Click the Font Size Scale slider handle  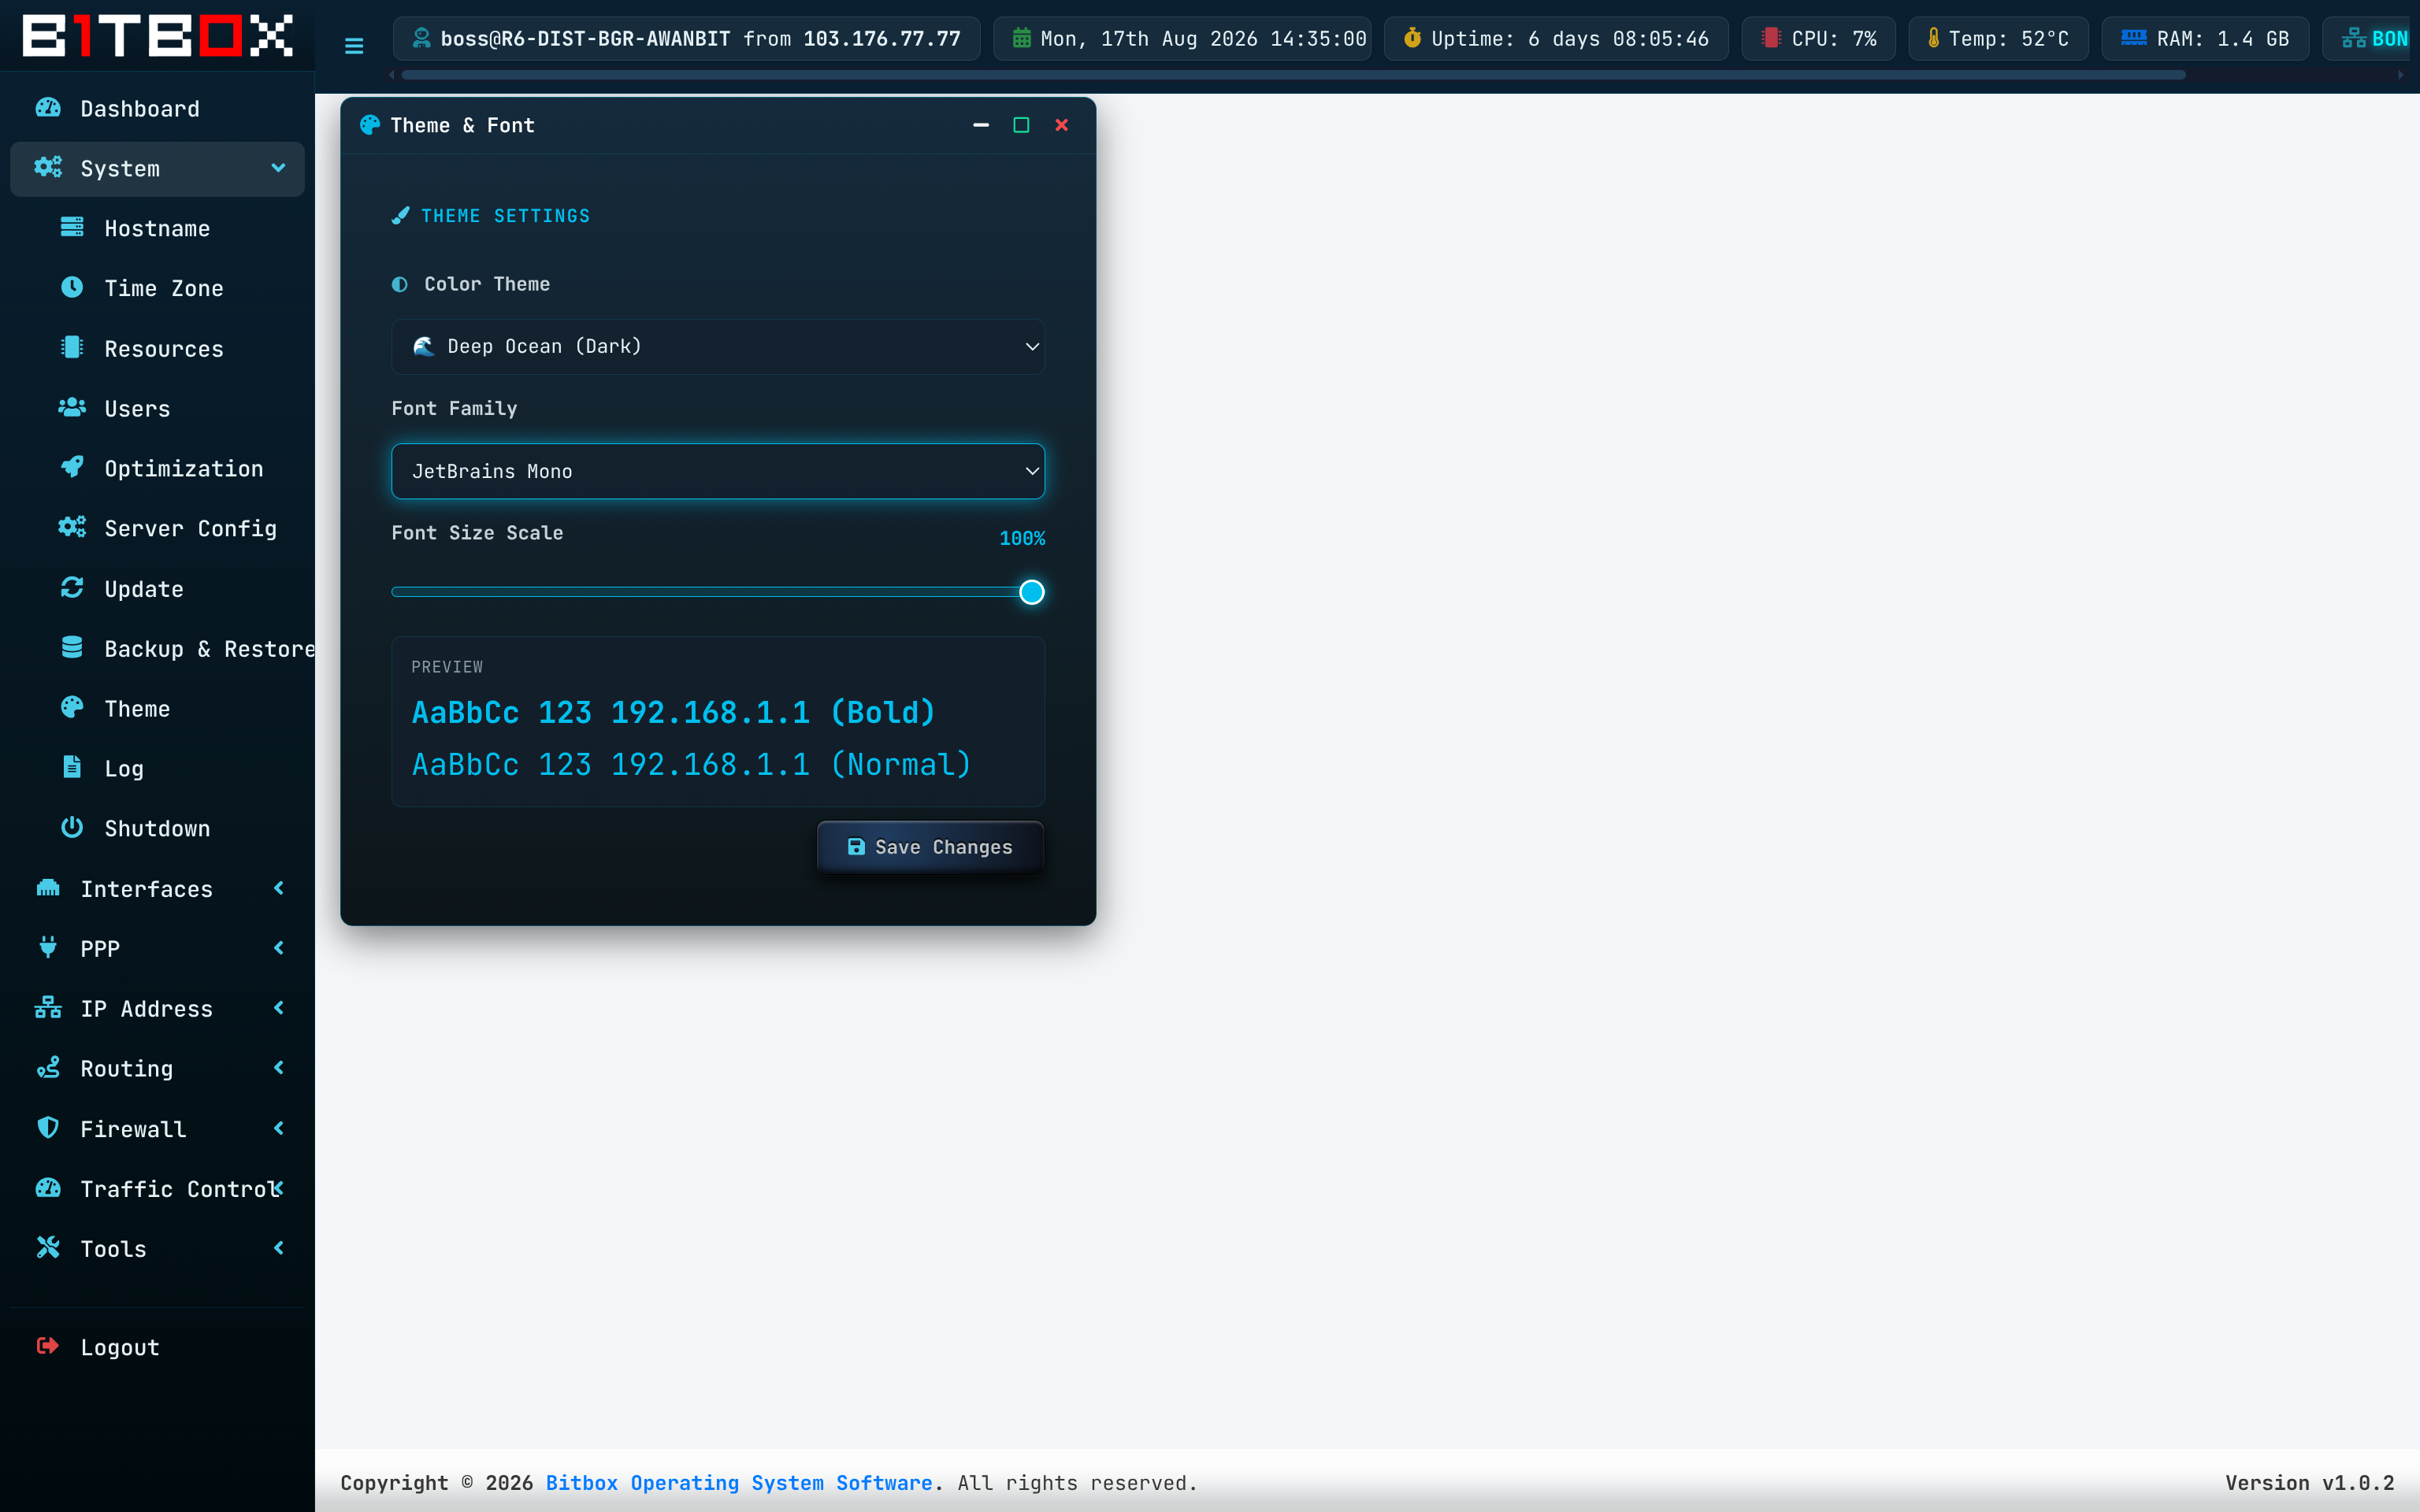pos(1031,592)
